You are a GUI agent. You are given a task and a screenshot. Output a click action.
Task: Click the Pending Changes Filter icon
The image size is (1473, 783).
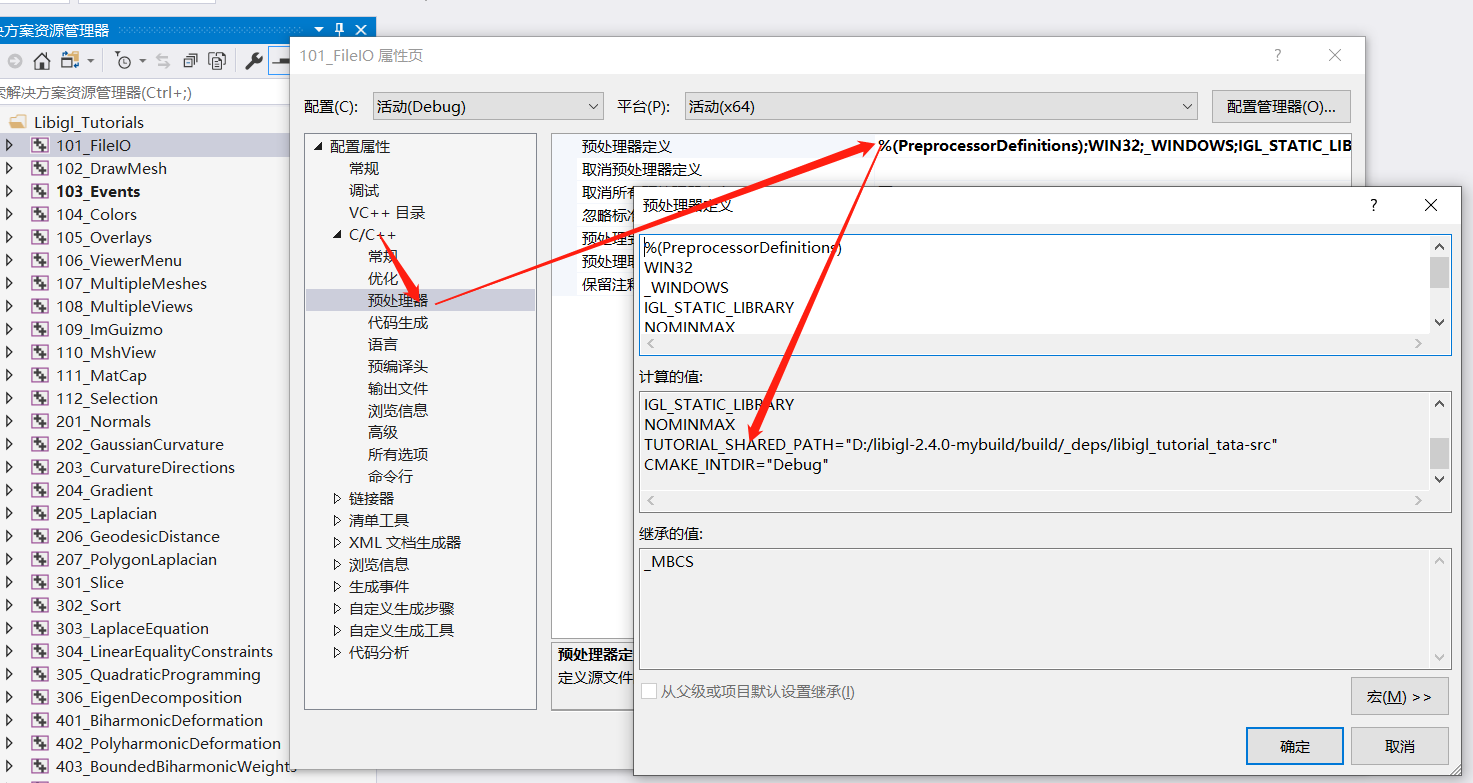coord(122,60)
